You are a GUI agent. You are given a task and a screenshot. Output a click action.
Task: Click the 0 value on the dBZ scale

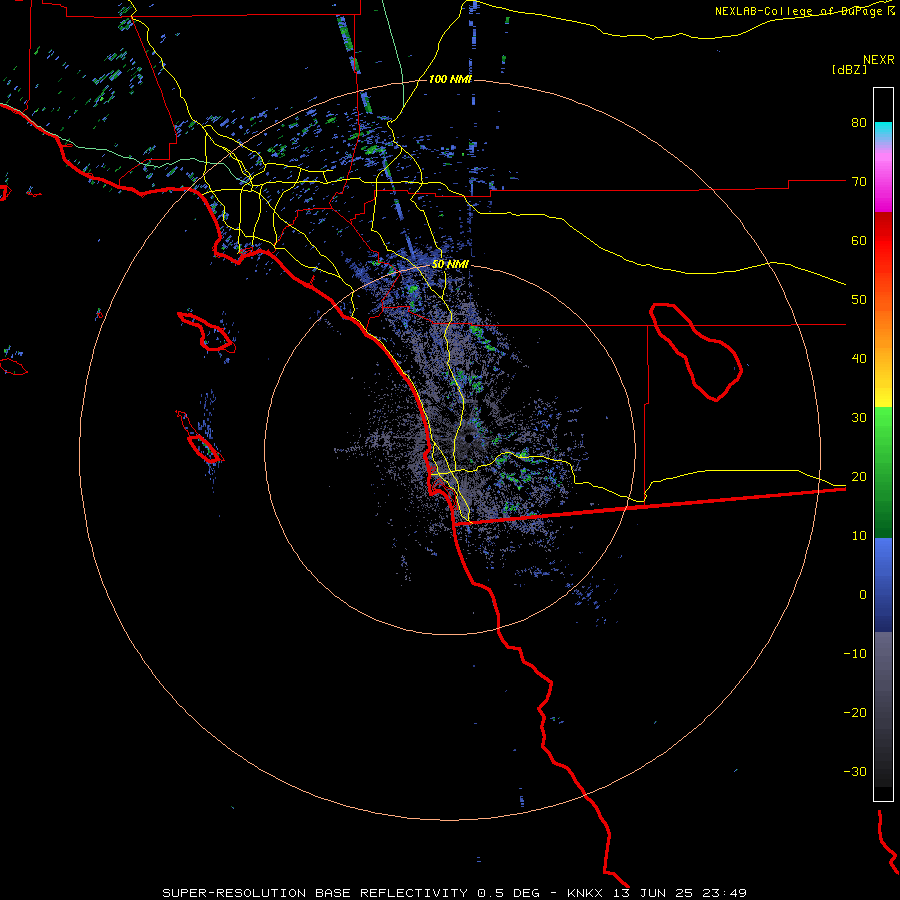point(863,595)
